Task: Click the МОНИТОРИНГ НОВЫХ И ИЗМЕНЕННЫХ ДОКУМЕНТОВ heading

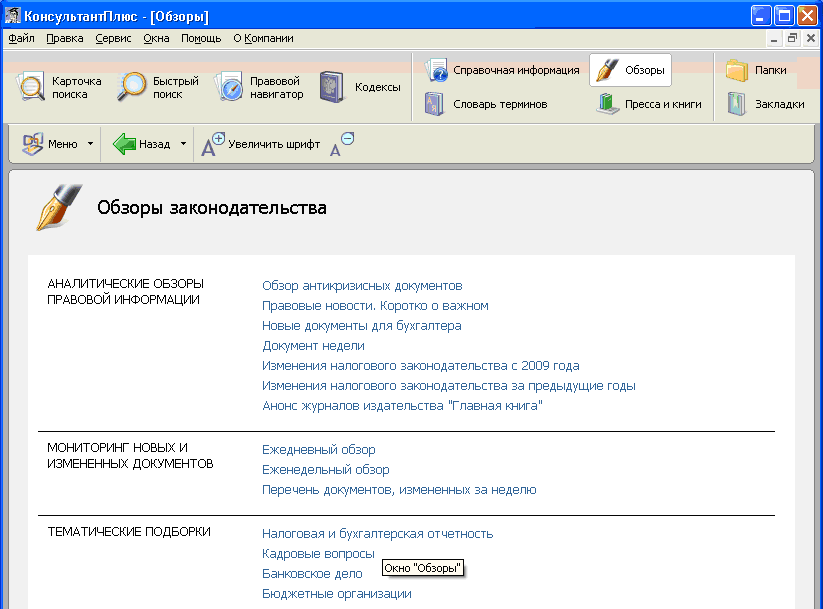Action: 130,456
